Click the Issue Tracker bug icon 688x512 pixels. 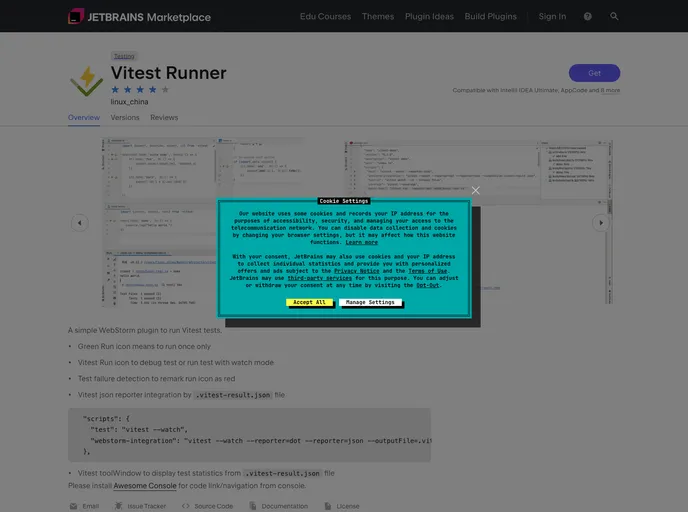118,506
